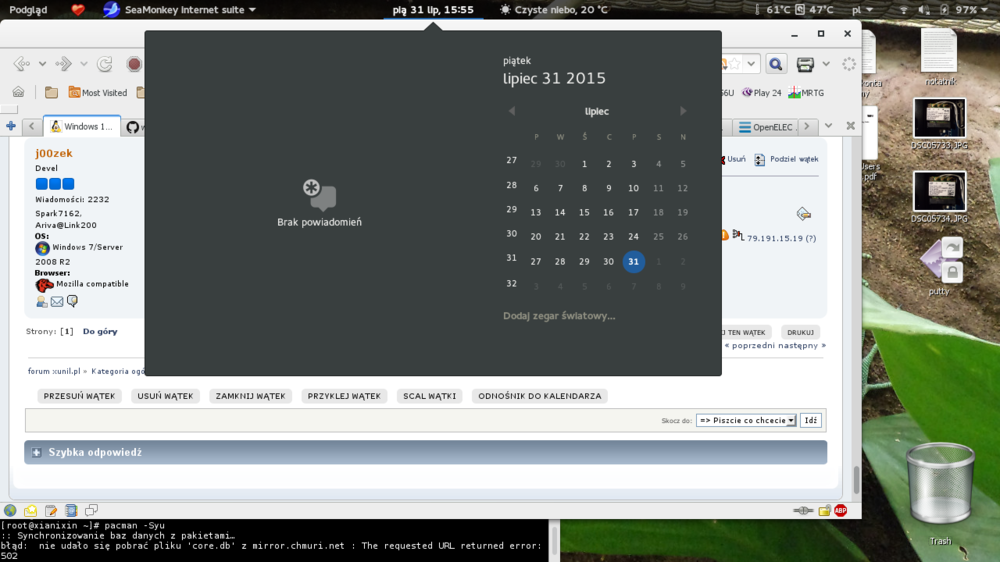1000x562 pixels.
Task: Open Mail & Newsgroups icon in status bar
Action: coord(31,510)
